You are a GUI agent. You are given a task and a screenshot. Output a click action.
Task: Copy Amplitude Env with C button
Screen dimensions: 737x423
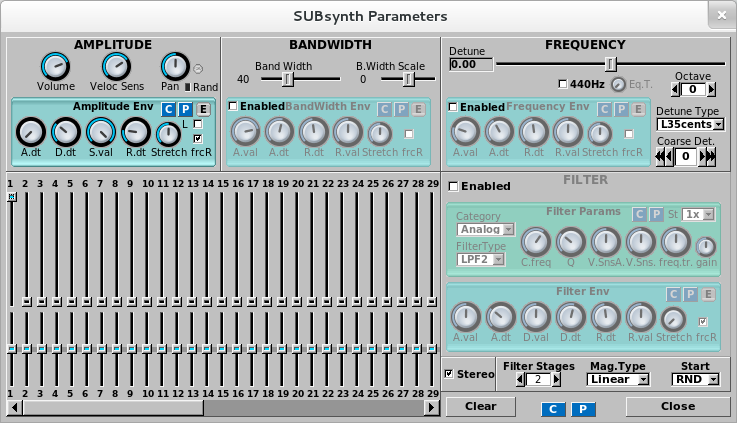(x=168, y=109)
